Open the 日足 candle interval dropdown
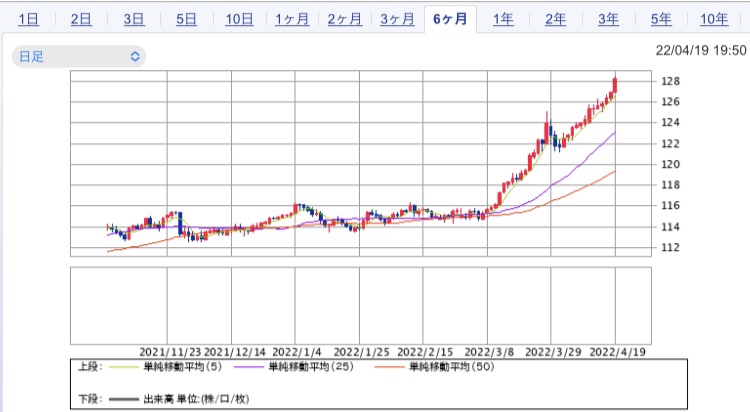Image resolution: width=750 pixels, height=412 pixels. 79,56
